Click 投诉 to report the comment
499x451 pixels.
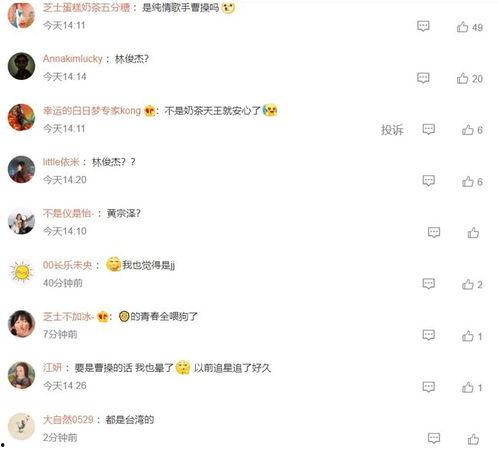coord(392,130)
